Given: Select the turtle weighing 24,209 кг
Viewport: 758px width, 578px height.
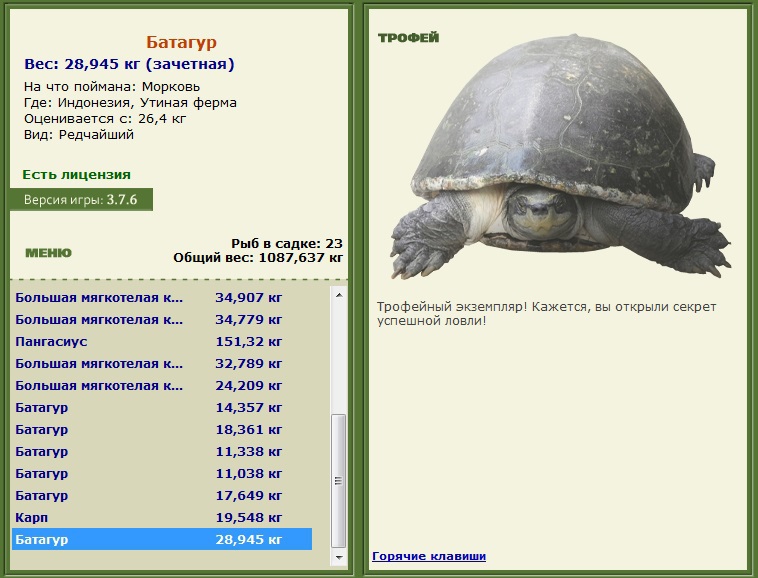Looking at the screenshot, I should (162, 386).
